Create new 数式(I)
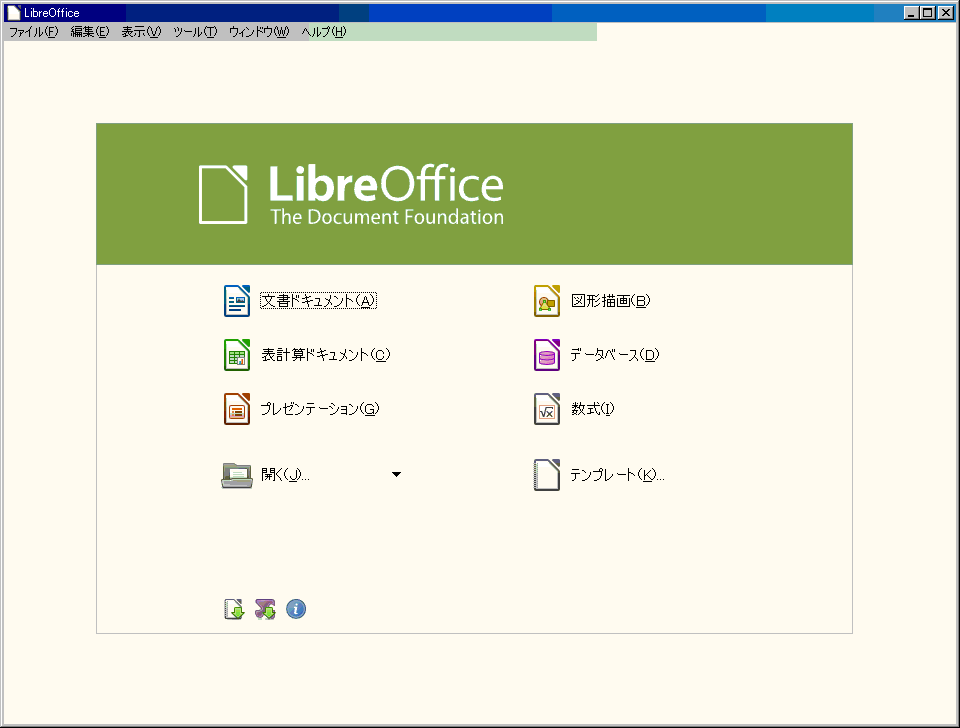 pyautogui.click(x=593, y=408)
